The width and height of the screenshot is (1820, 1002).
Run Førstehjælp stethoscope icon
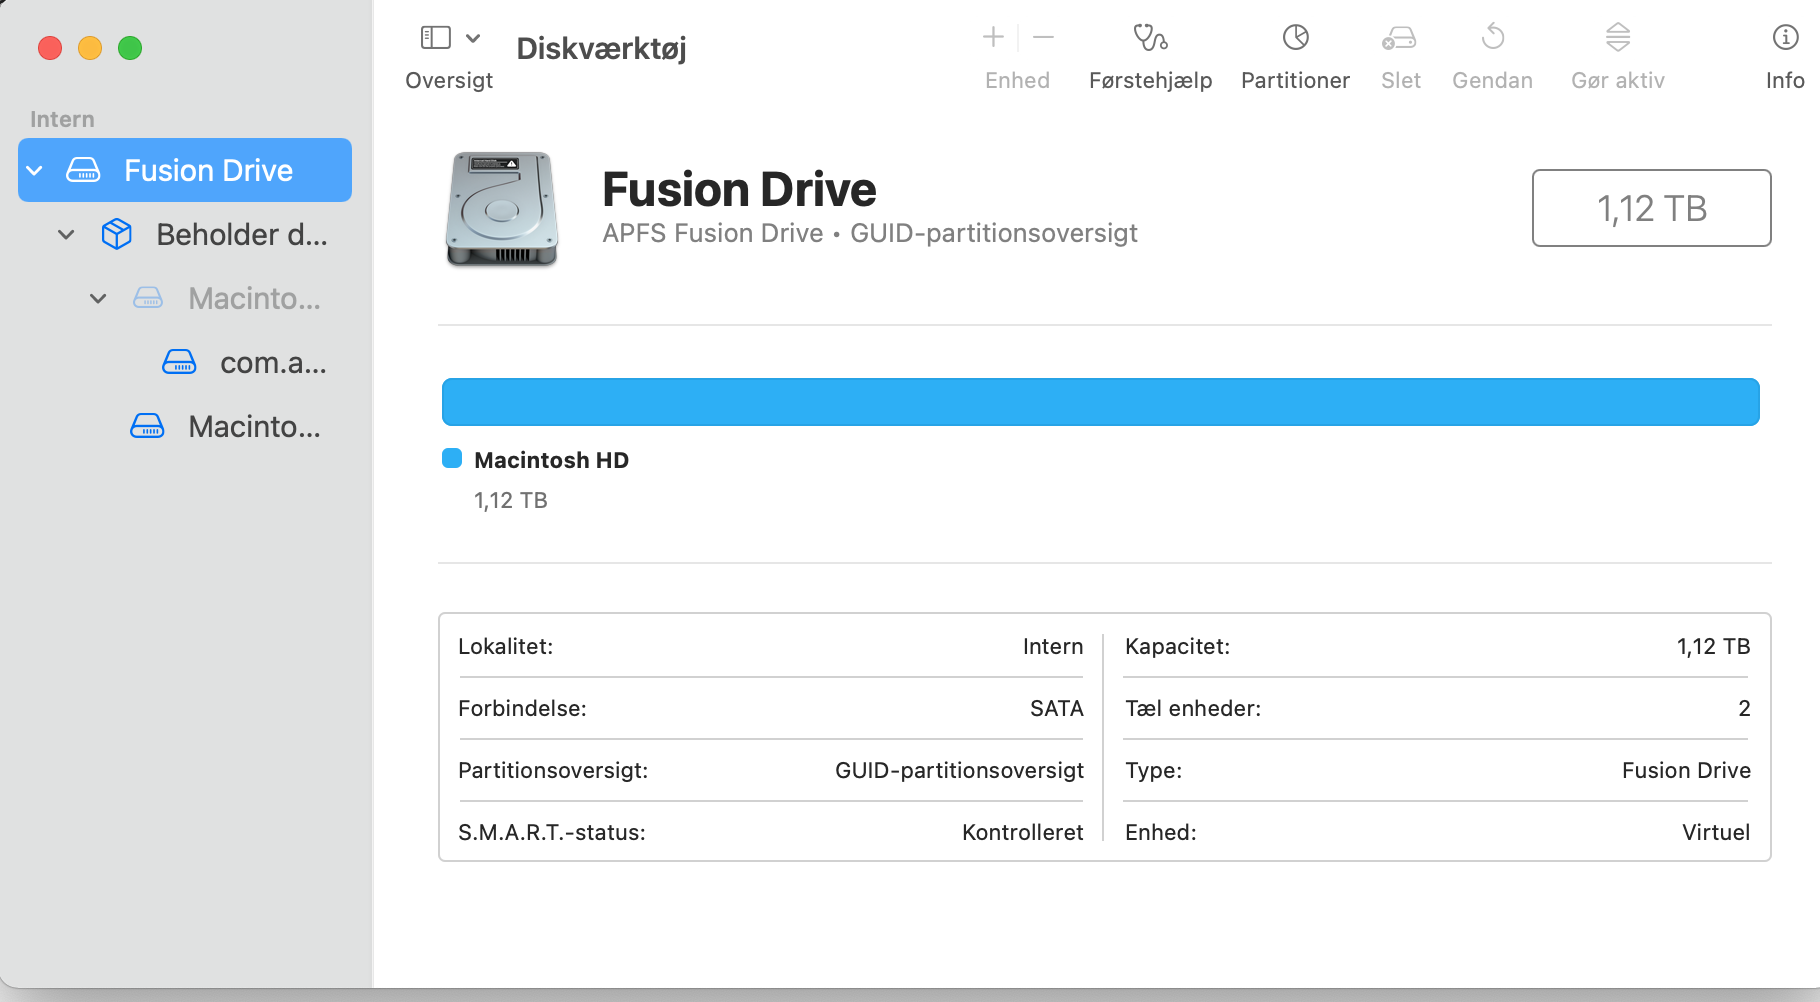[1150, 38]
